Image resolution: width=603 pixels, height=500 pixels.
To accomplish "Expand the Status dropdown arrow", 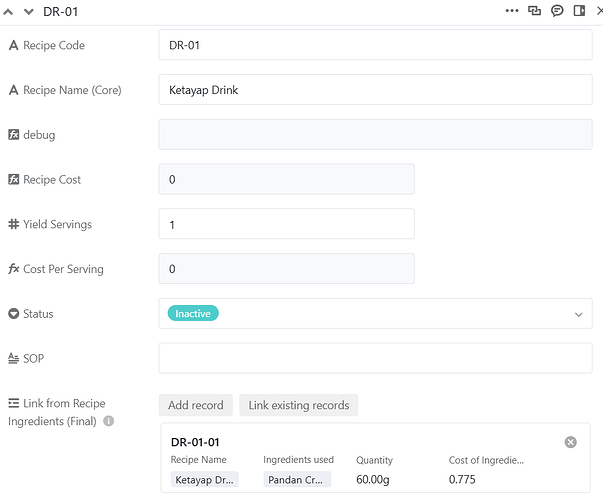I will pyautogui.click(x=578, y=314).
